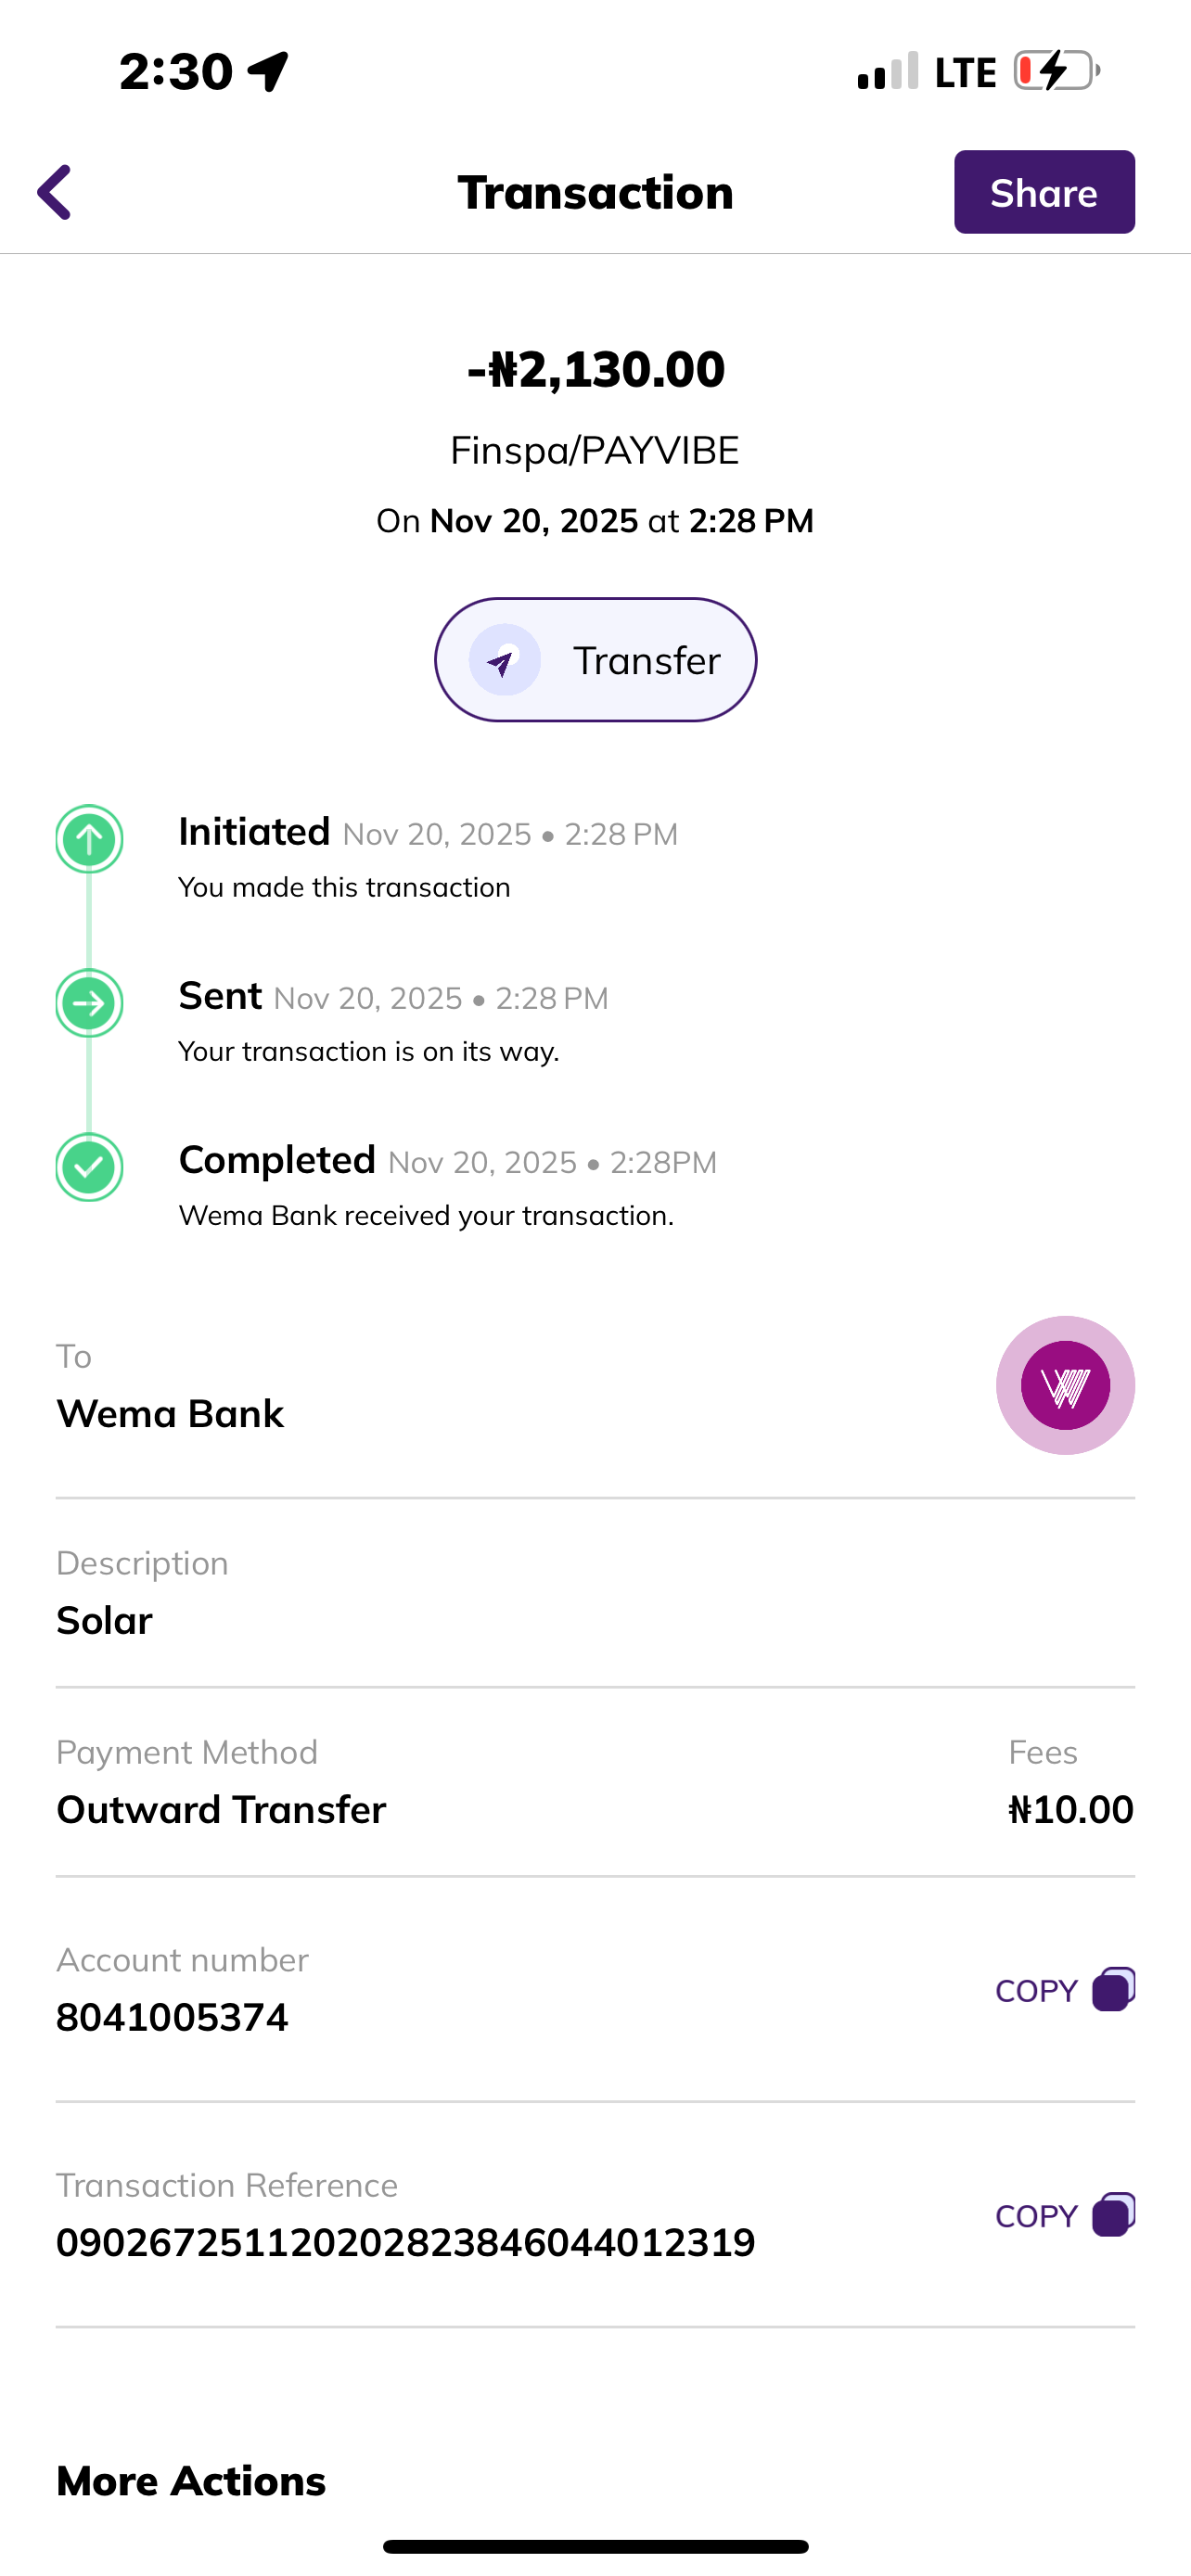Tap COPY text beside account number
1191x2576 pixels.
1036,1991
